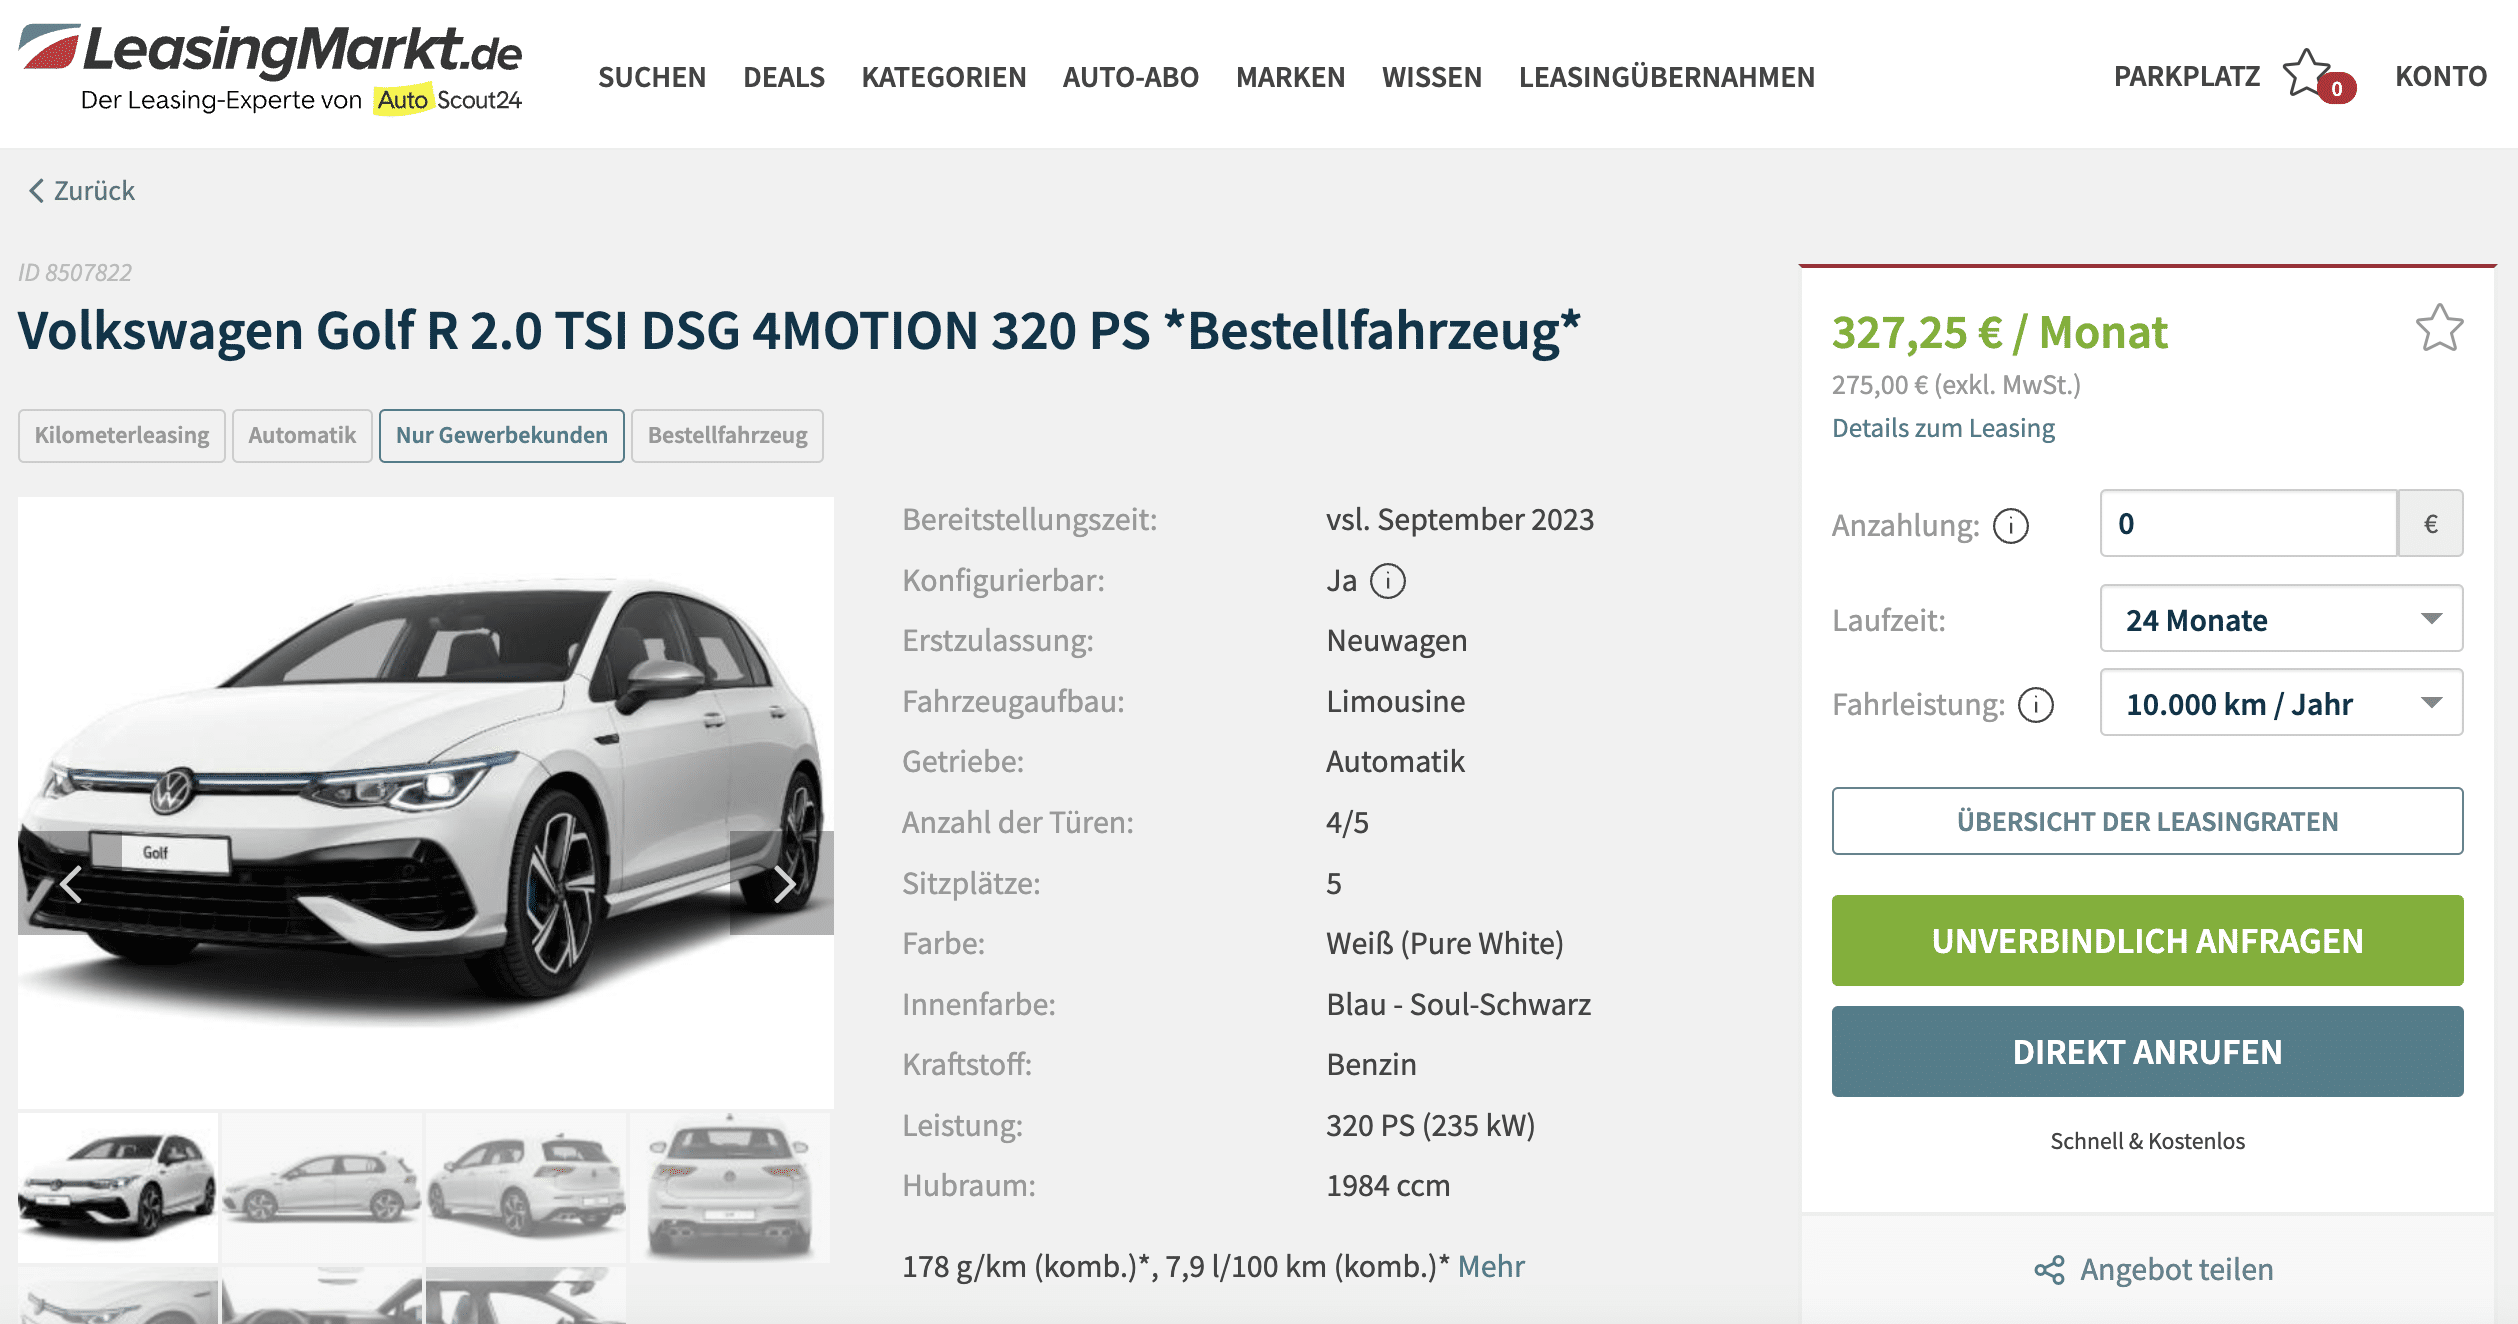Open the AUTO-ABO menu
This screenshot has height=1324, width=2518.
coord(1131,77)
